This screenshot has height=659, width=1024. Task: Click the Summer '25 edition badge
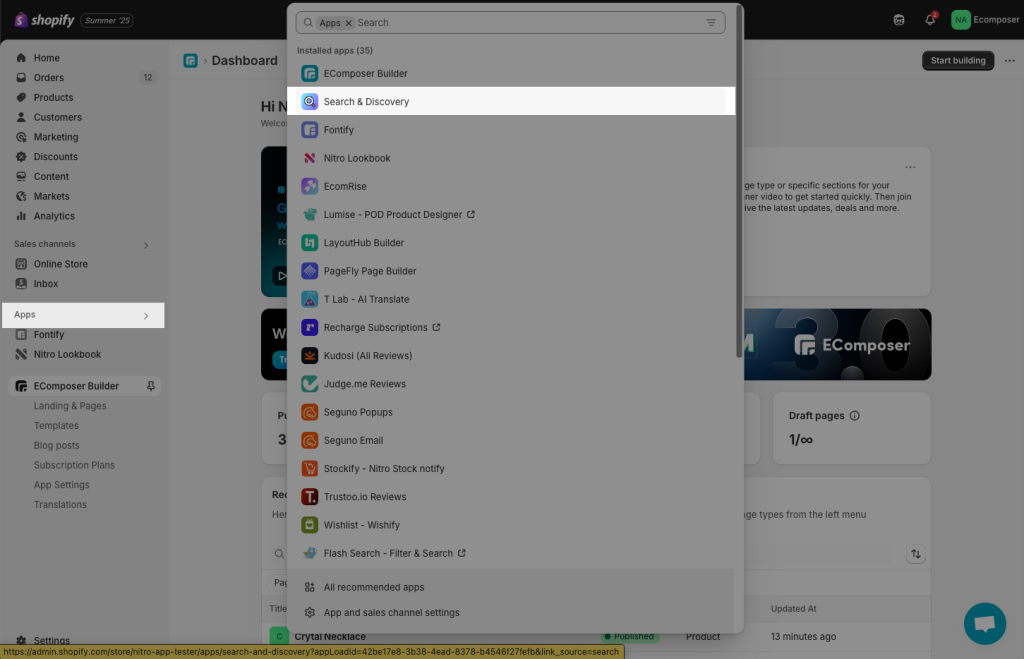(107, 20)
